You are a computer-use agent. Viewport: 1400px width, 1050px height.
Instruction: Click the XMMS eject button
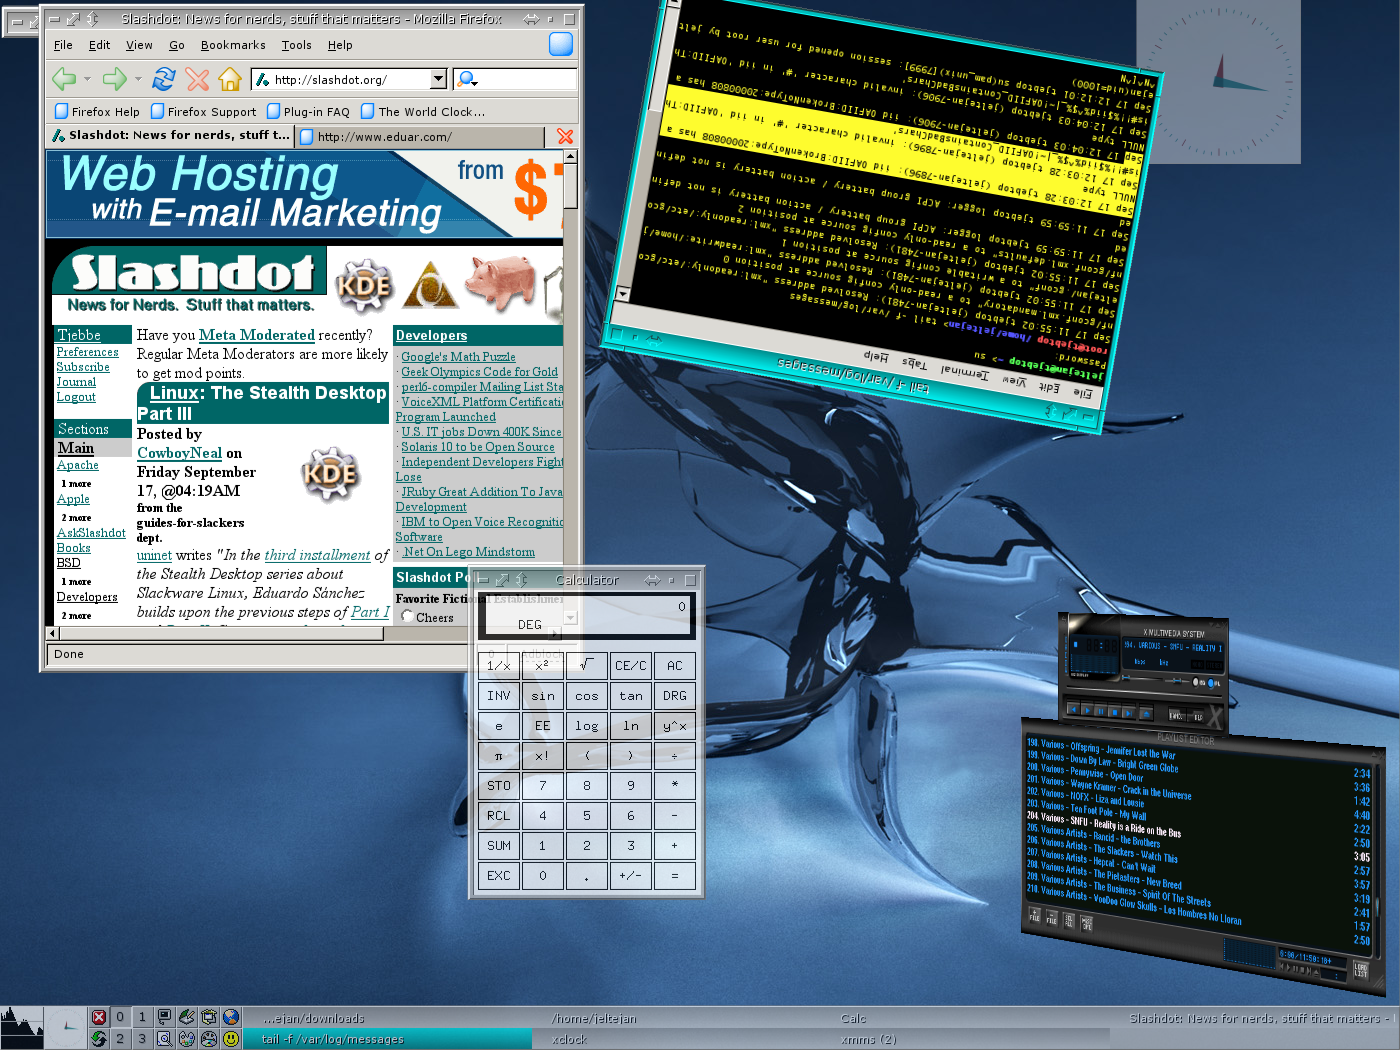(1146, 714)
